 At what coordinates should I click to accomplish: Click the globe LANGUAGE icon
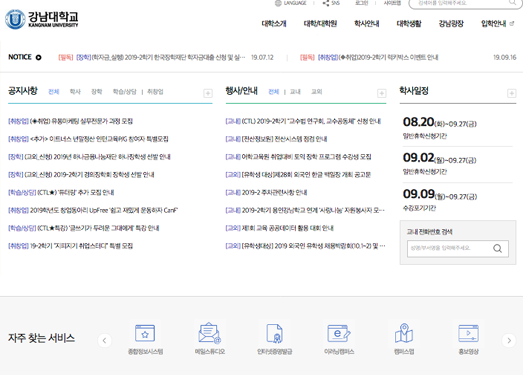click(x=278, y=3)
